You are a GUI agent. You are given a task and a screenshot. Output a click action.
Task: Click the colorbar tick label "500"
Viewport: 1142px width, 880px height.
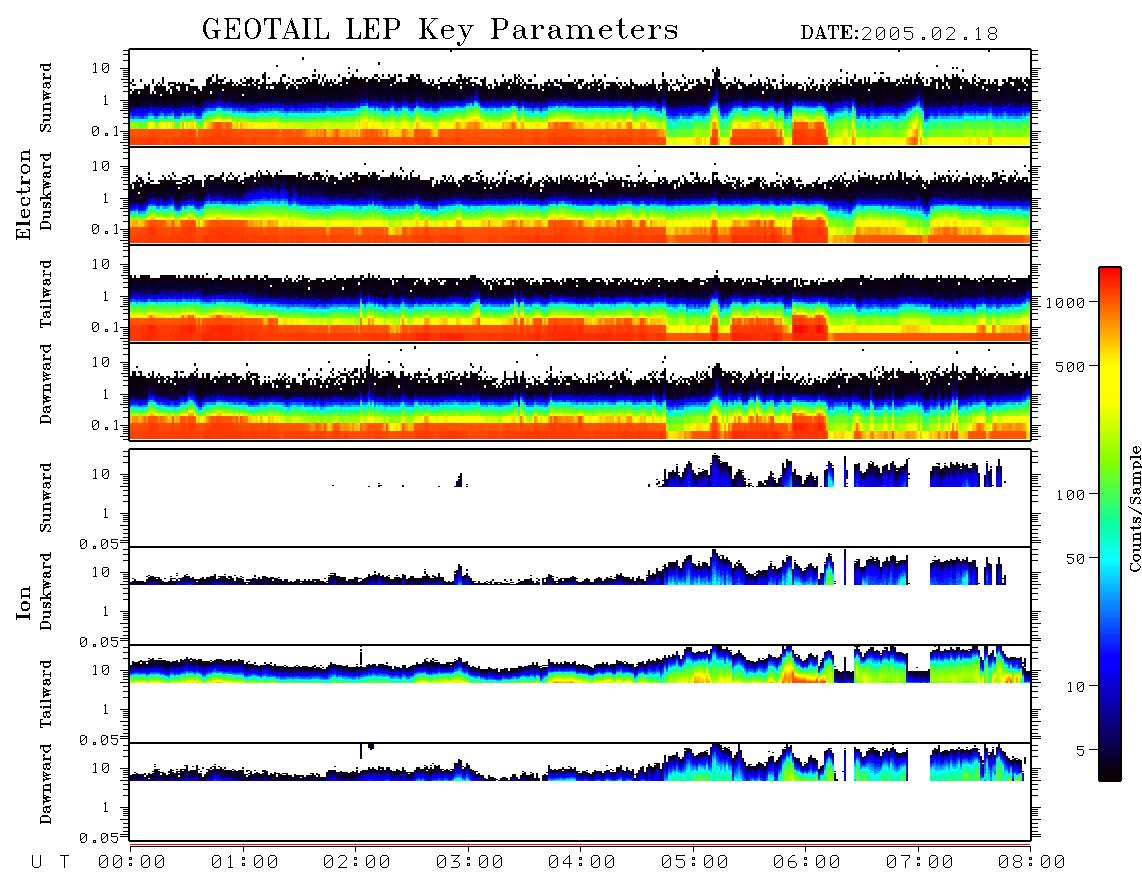1070,366
